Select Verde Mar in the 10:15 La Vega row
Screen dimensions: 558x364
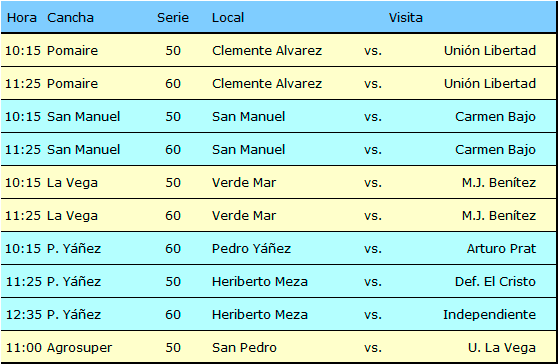point(244,183)
